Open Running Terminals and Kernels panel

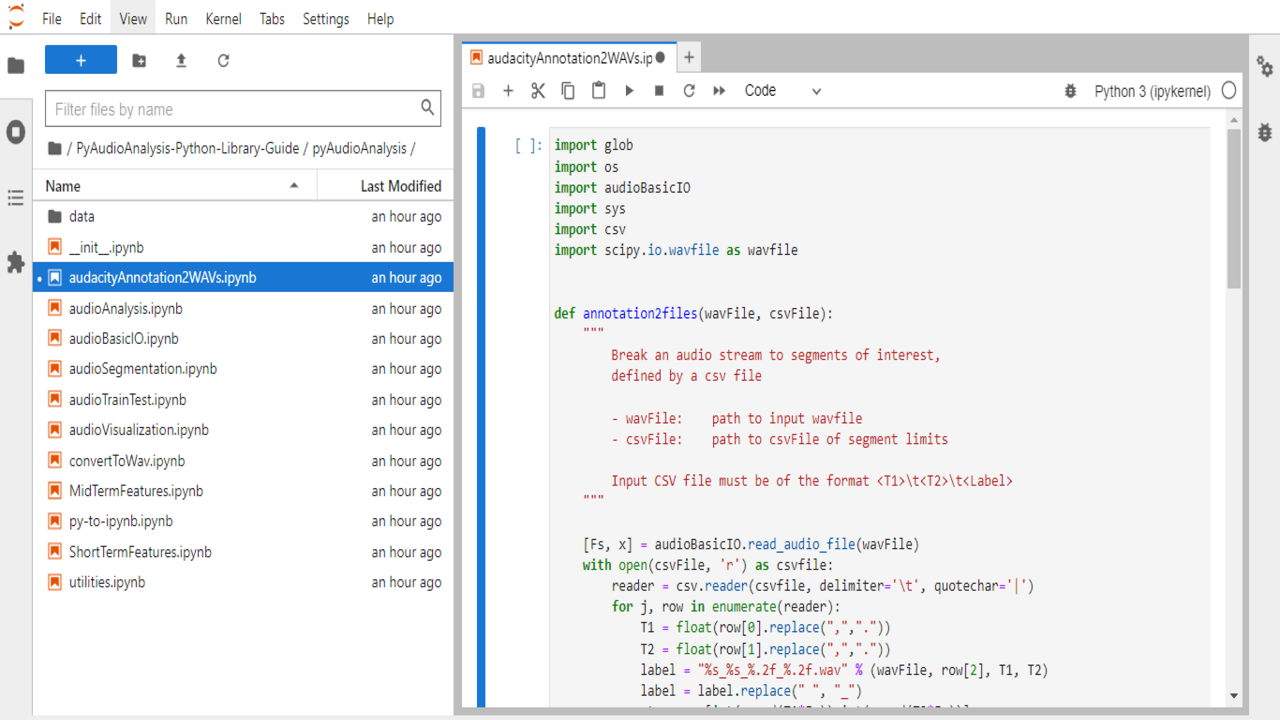[x=16, y=132]
